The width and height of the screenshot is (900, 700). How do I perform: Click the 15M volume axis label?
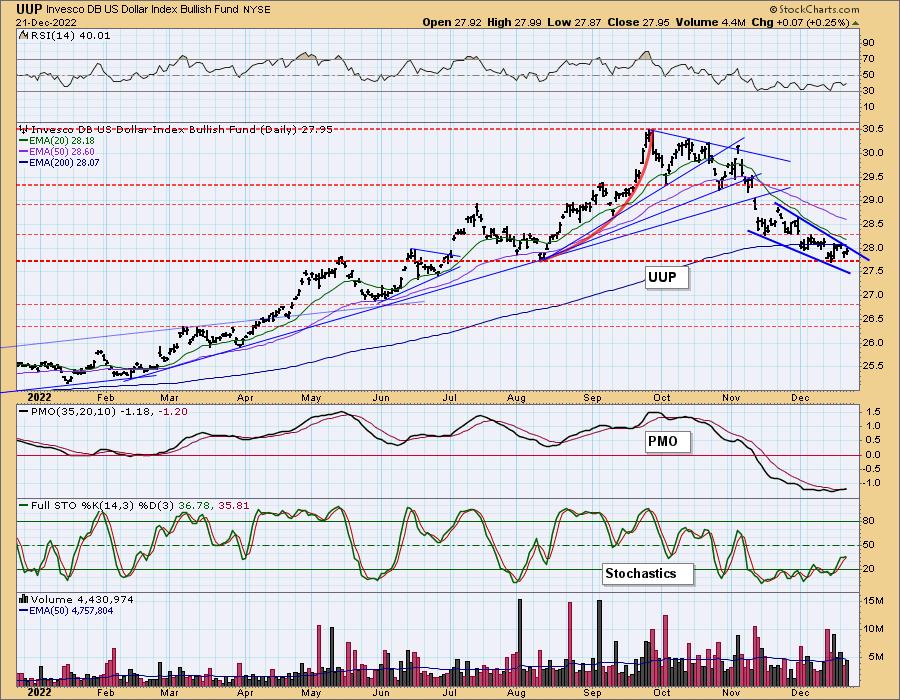[x=873, y=601]
